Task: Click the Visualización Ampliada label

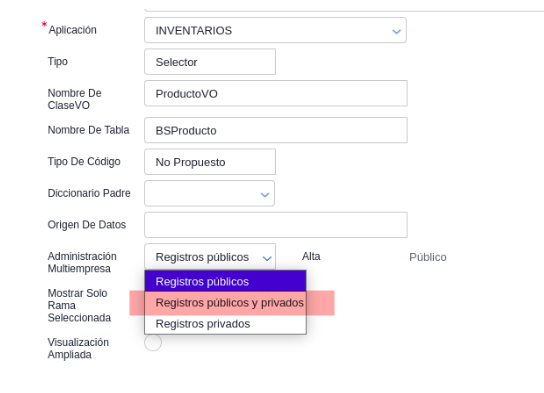Action: point(78,348)
